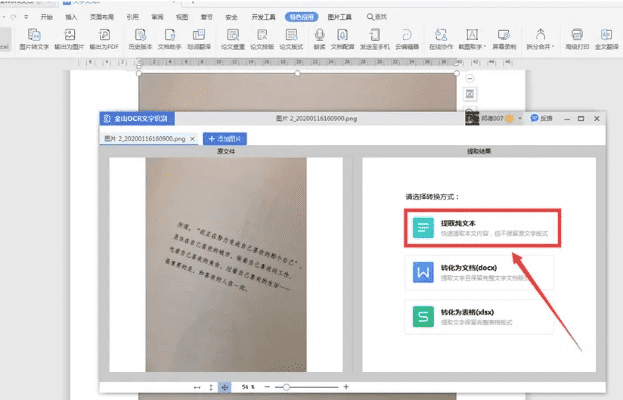The width and height of the screenshot is (623, 400).
Task: Click the 查找 search box
Action: click(x=377, y=17)
